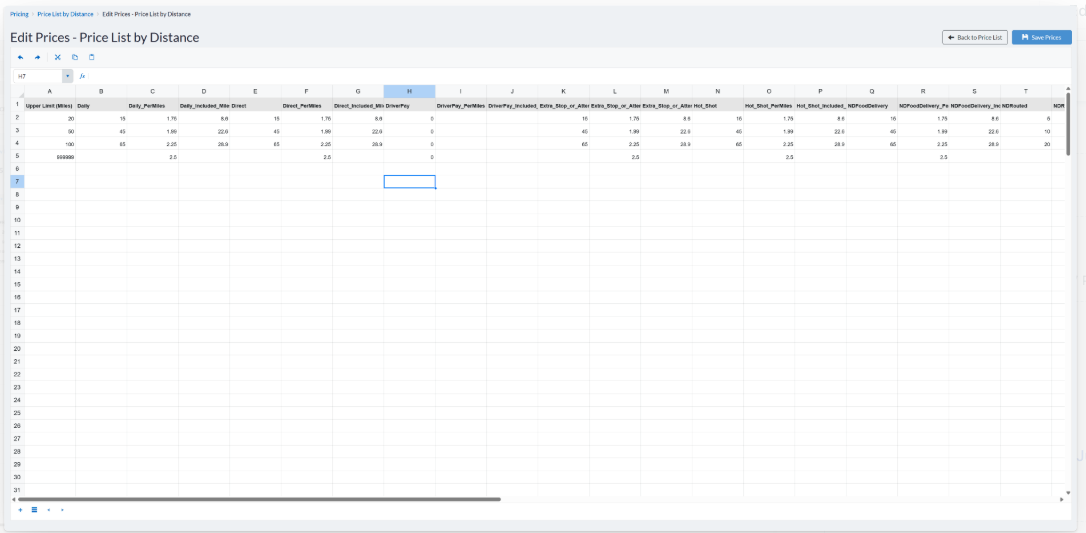Go to previous sheet tab arrow
Image resolution: width=1086 pixels, height=533 pixels.
[x=48, y=509]
